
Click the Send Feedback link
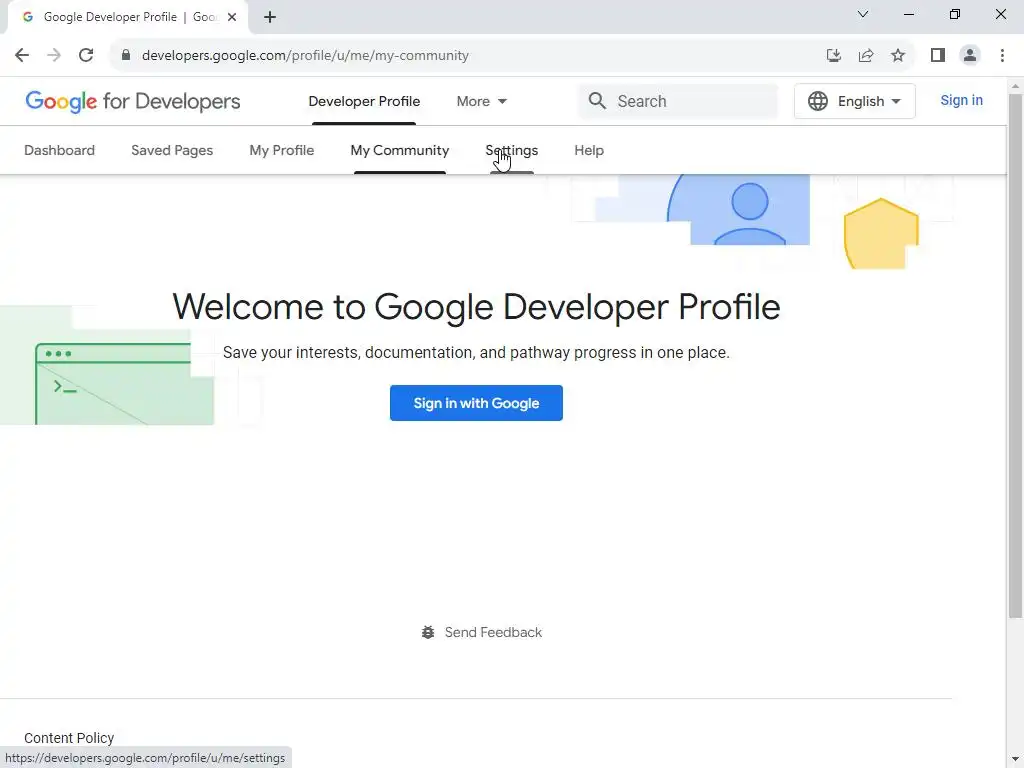493,632
